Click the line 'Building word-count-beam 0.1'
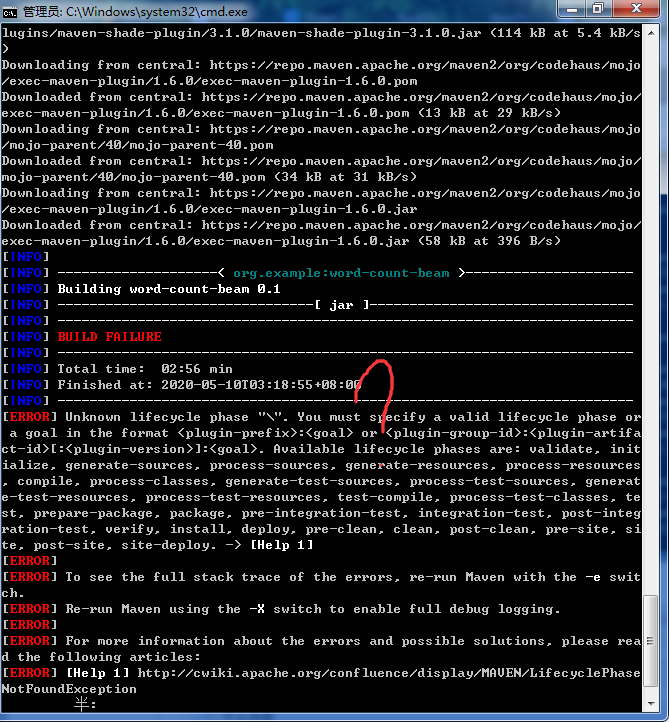The height and width of the screenshot is (722, 669). pyautogui.click(x=169, y=289)
